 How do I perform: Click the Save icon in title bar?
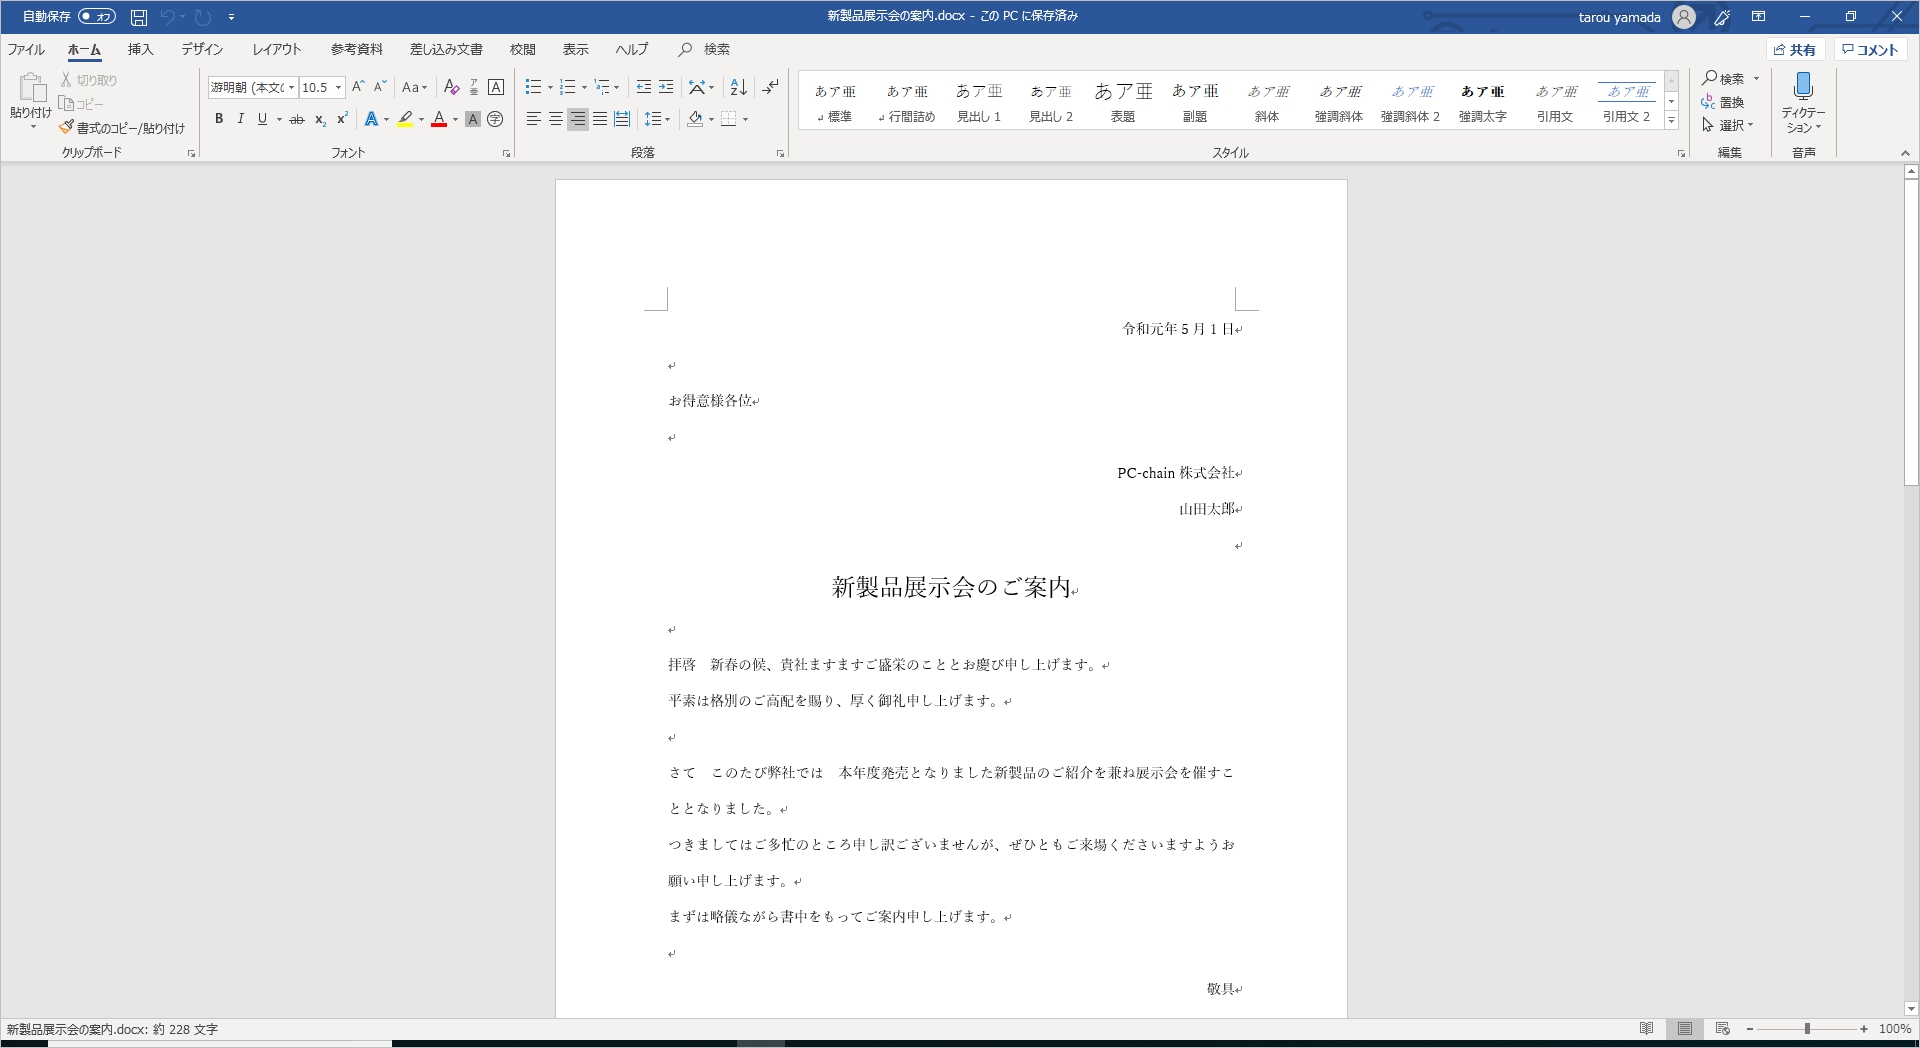[x=139, y=17]
